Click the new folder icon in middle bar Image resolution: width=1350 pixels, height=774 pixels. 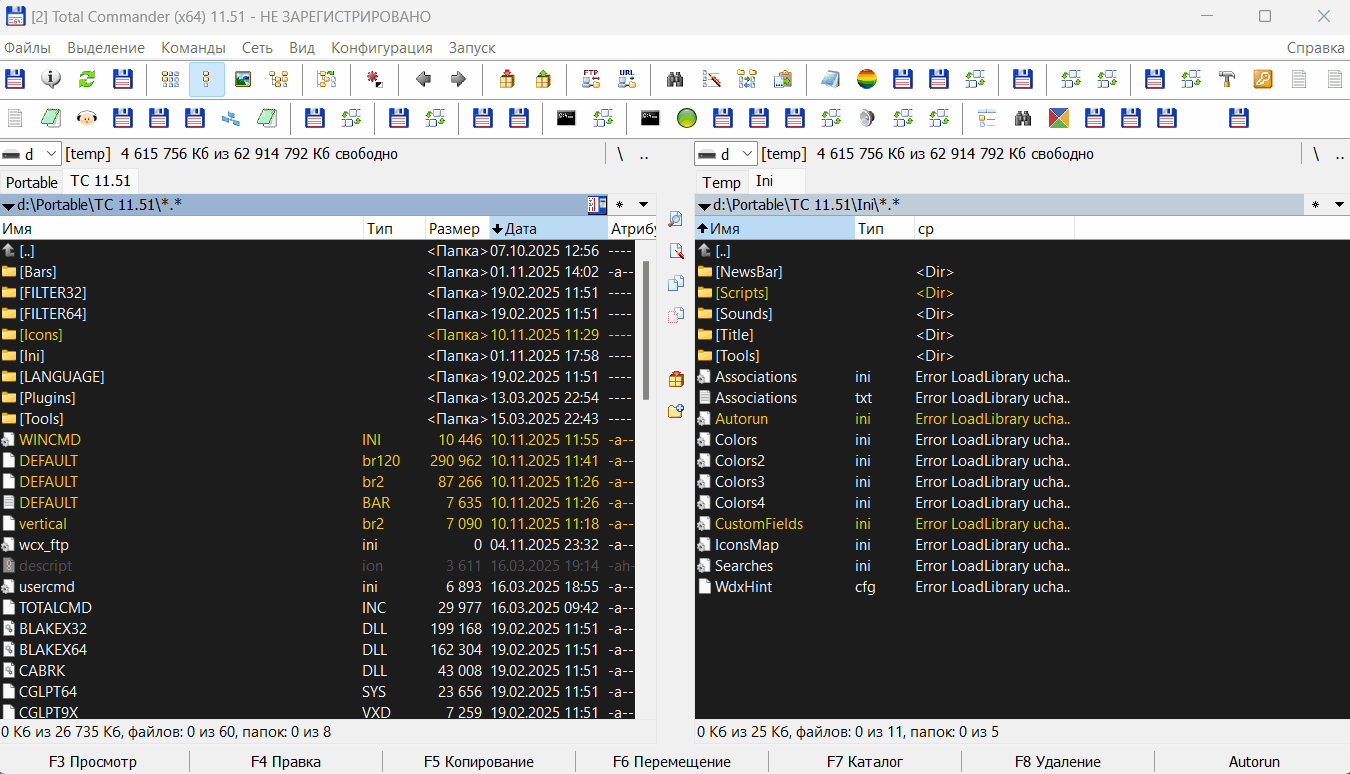(676, 410)
